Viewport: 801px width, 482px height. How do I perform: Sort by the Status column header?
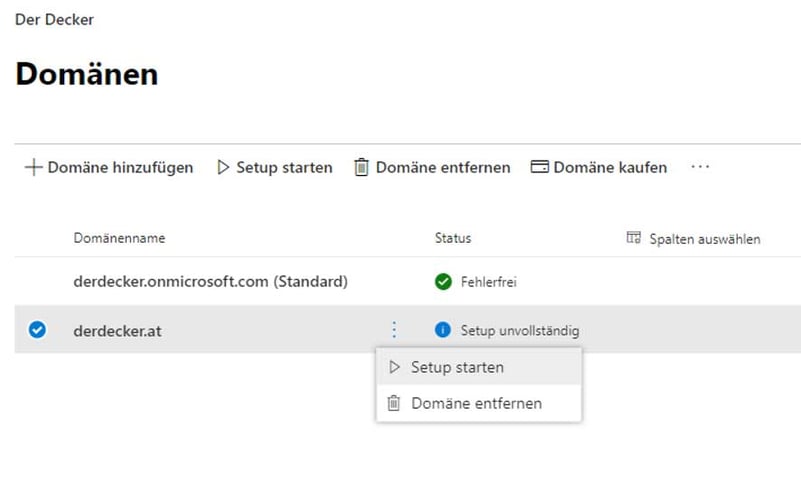[453, 238]
